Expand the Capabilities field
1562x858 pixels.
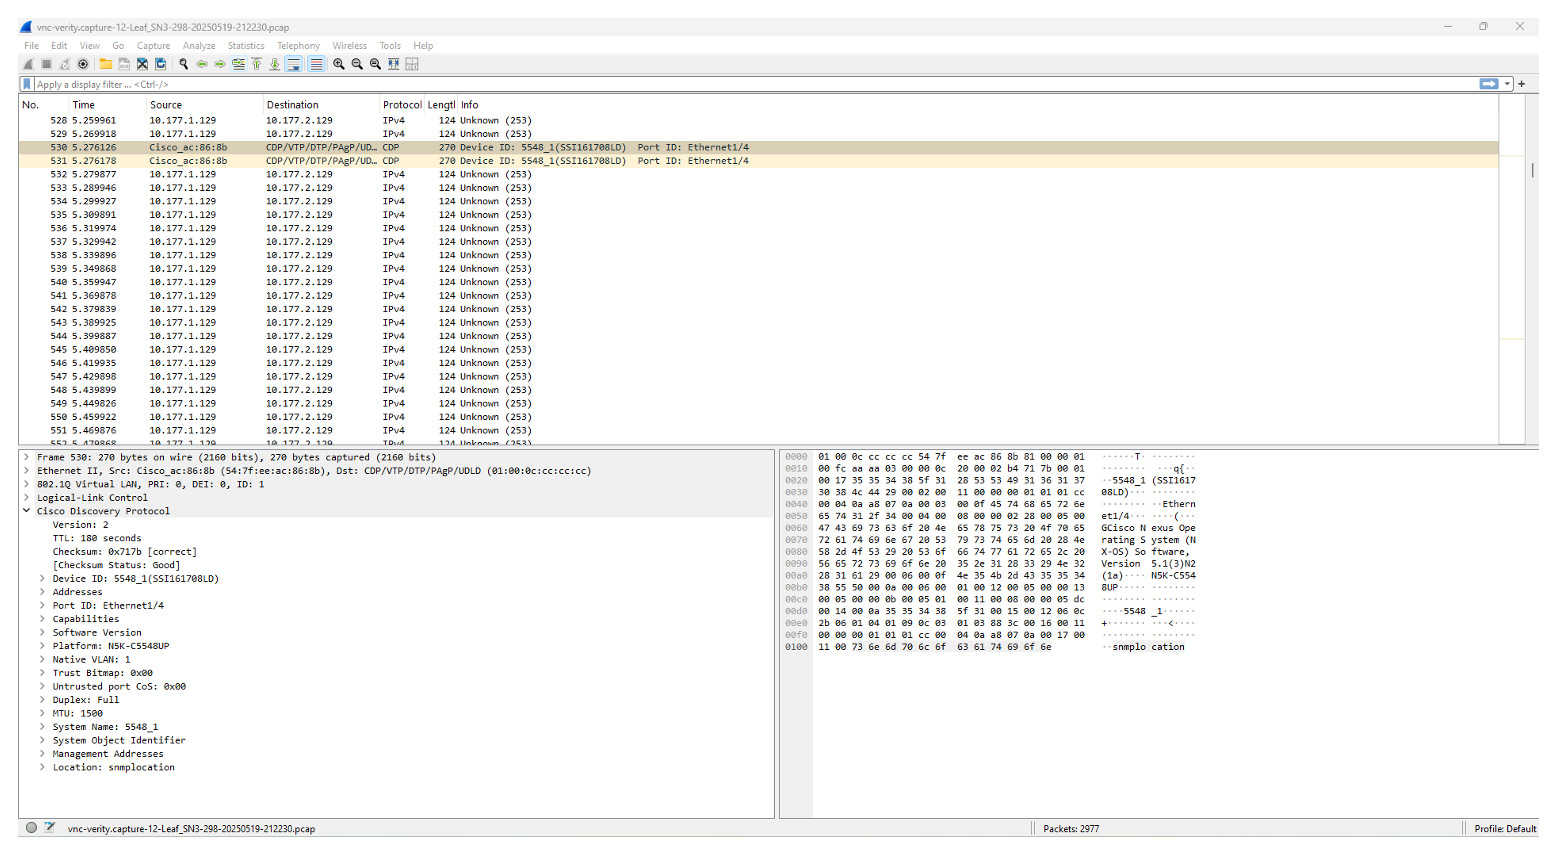42,619
